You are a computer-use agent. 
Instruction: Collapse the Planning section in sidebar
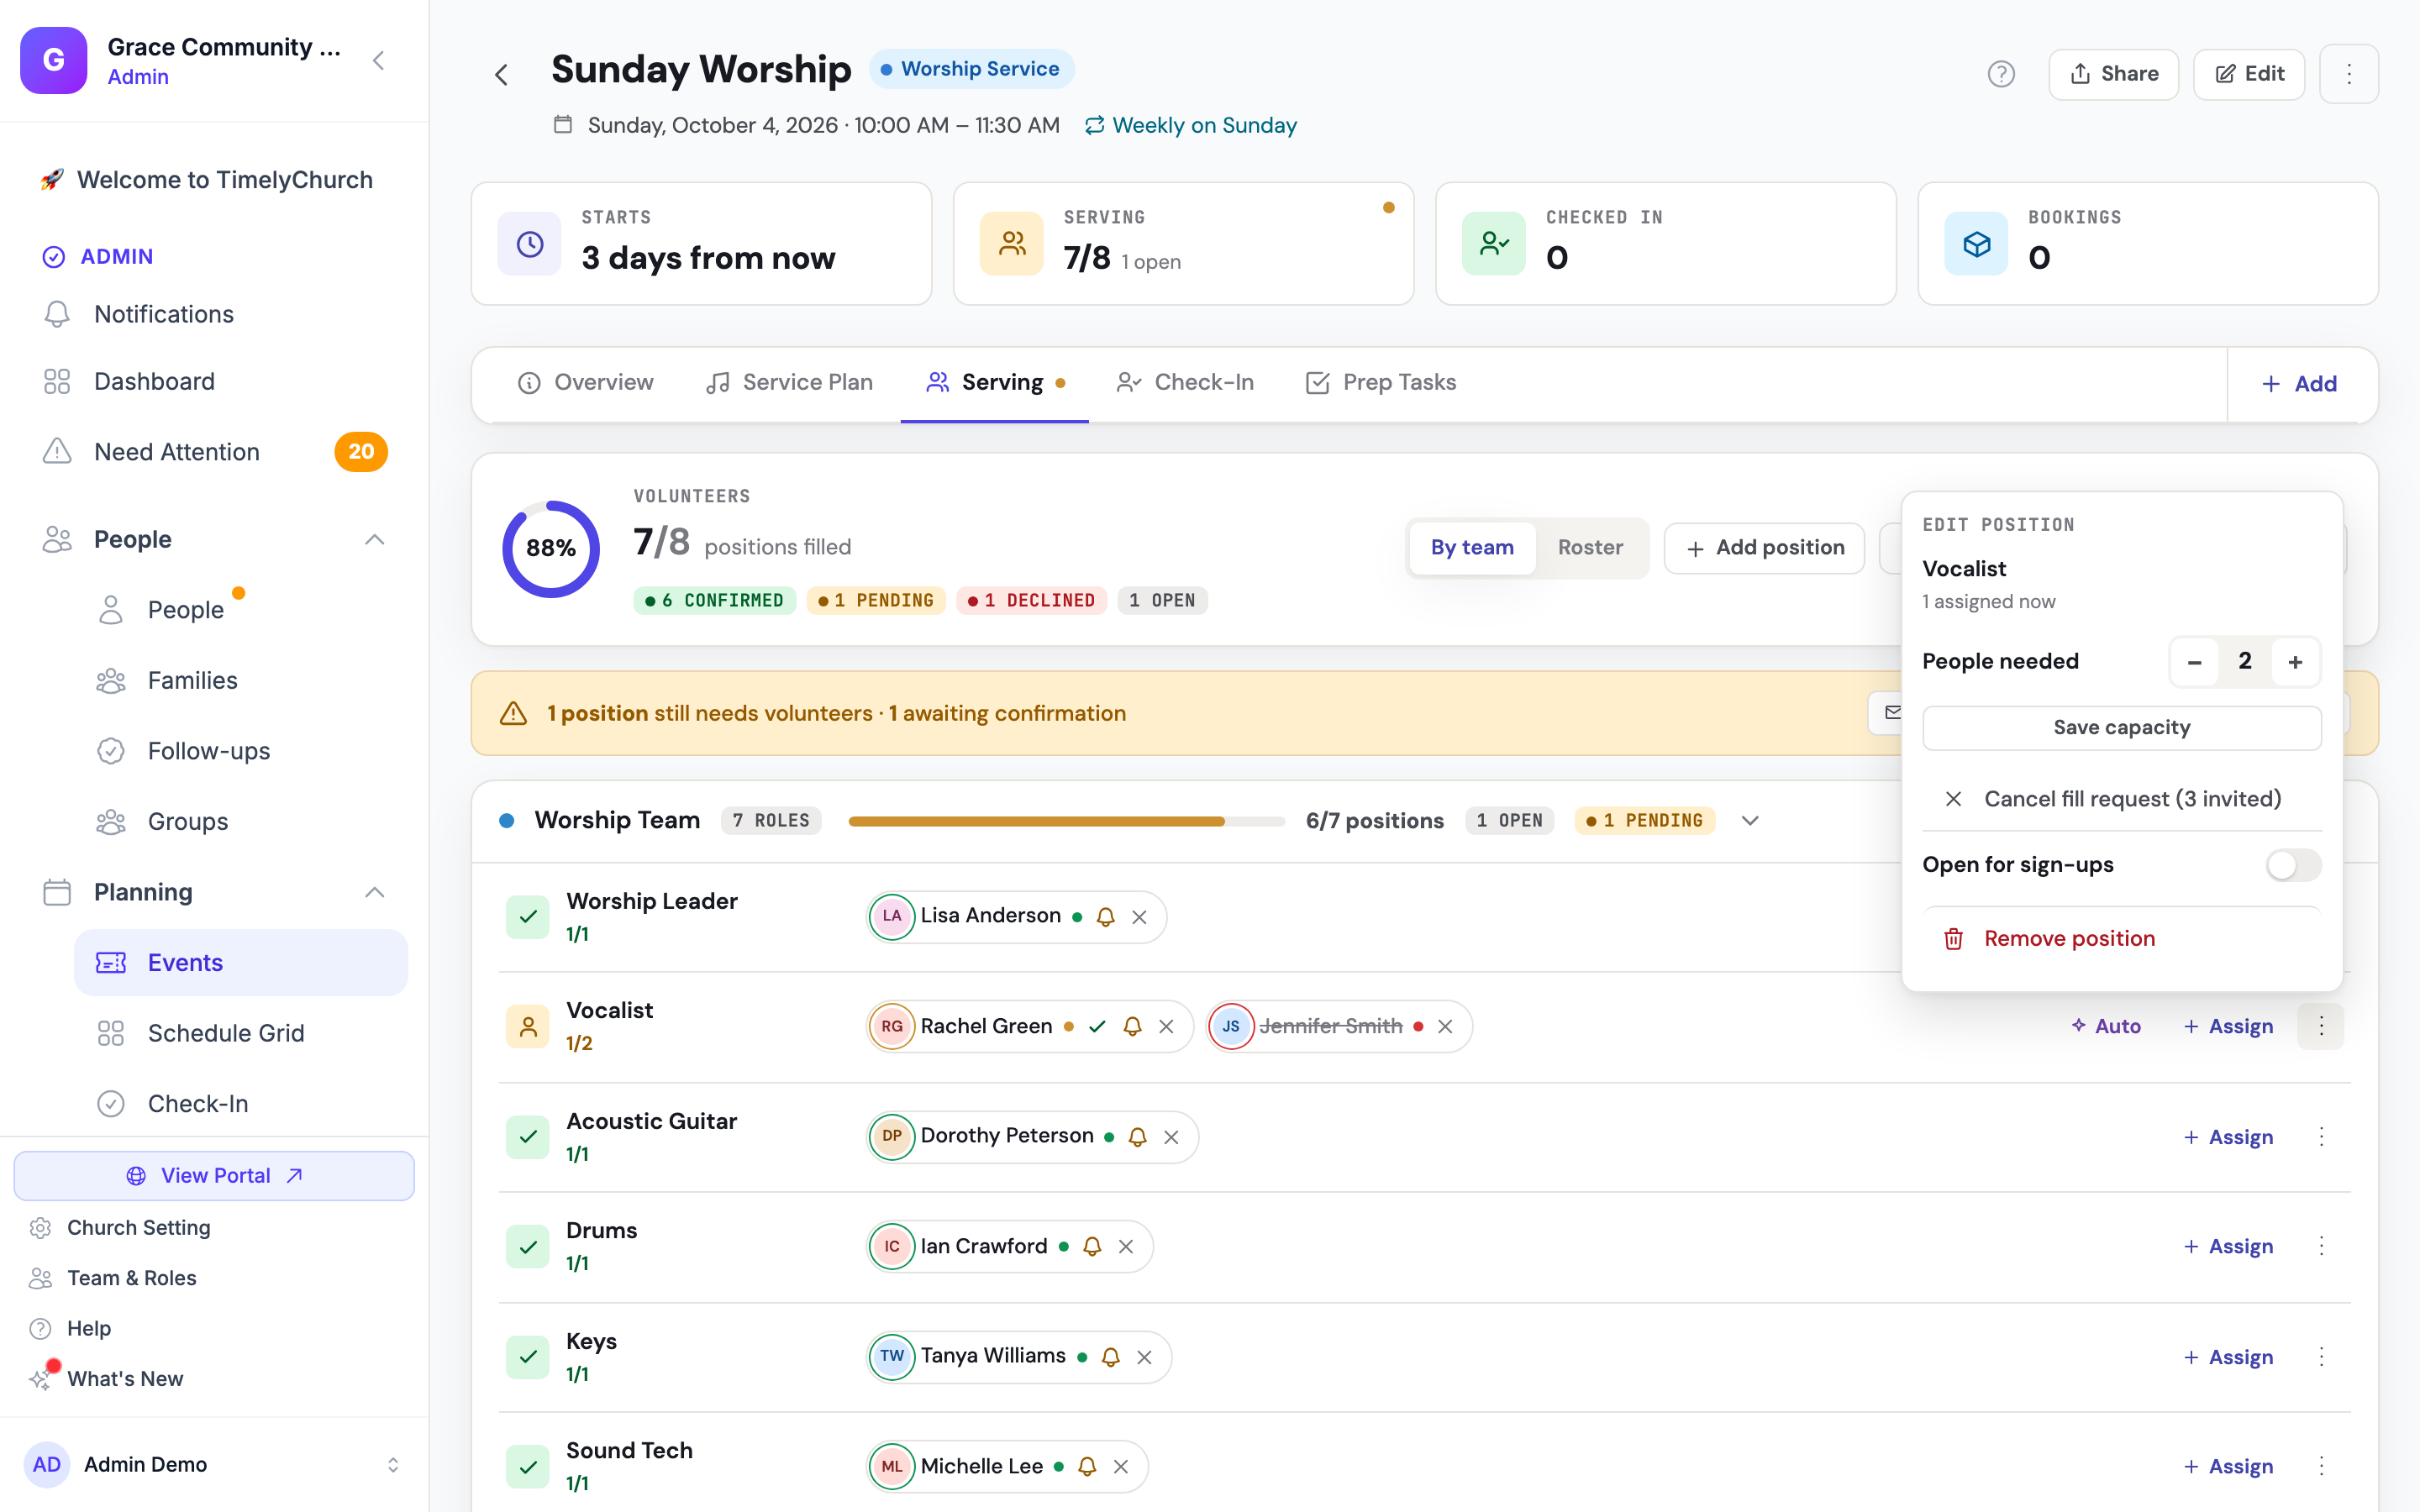[375, 892]
